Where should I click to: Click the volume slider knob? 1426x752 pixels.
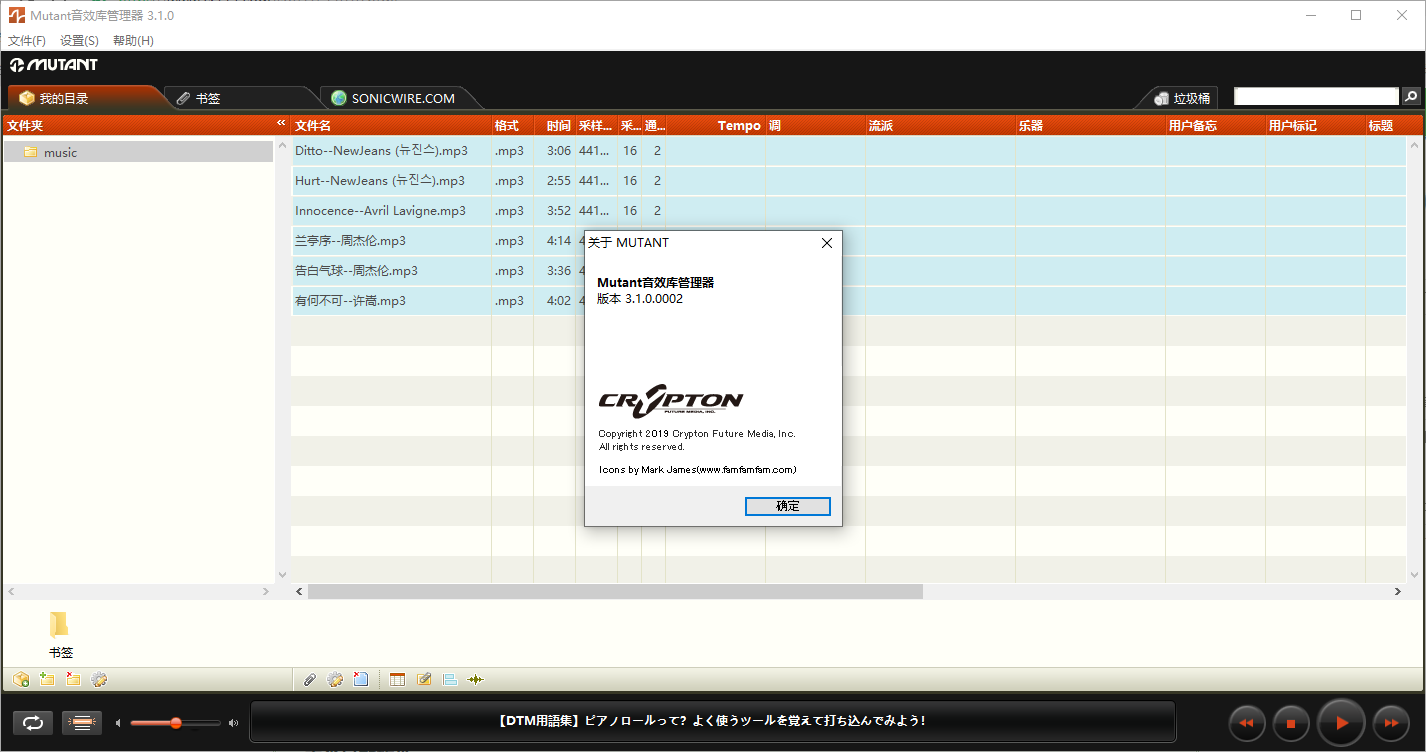point(176,723)
